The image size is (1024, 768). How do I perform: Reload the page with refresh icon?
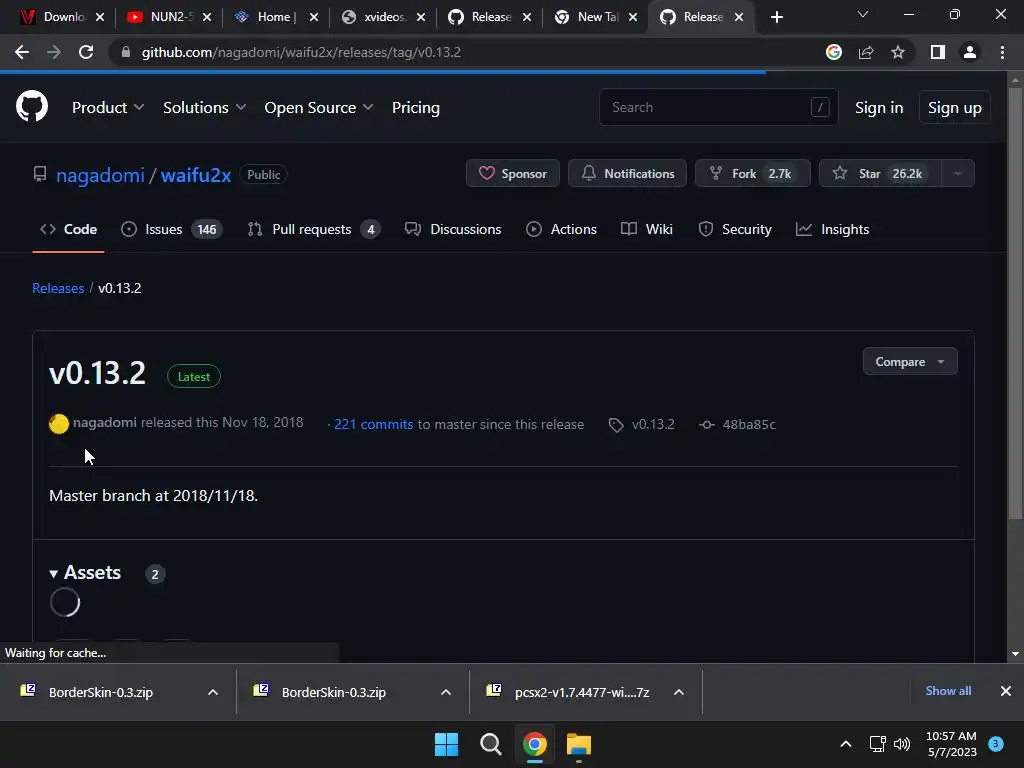86,52
